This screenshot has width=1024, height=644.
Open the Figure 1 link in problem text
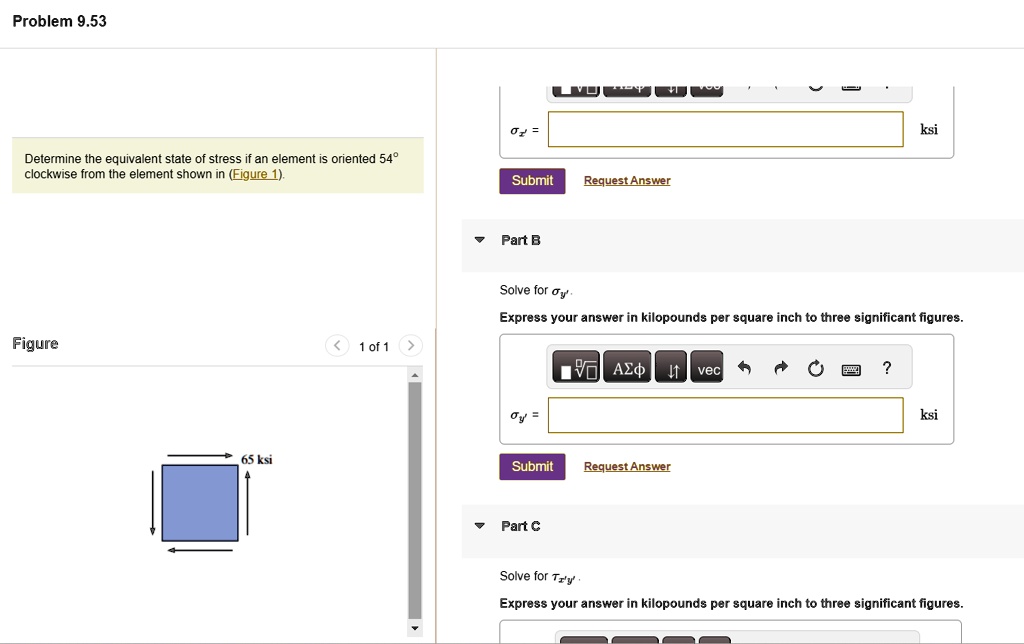tap(256, 174)
